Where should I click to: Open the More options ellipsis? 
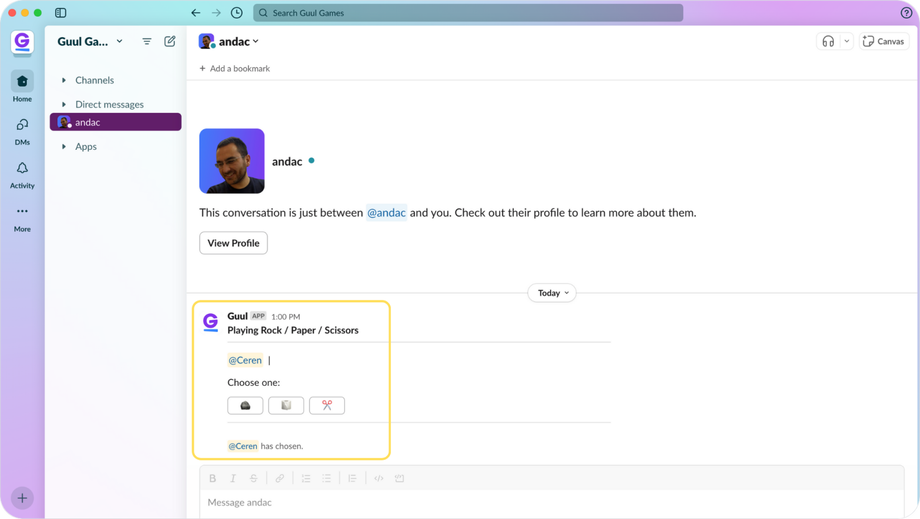(x=22, y=218)
